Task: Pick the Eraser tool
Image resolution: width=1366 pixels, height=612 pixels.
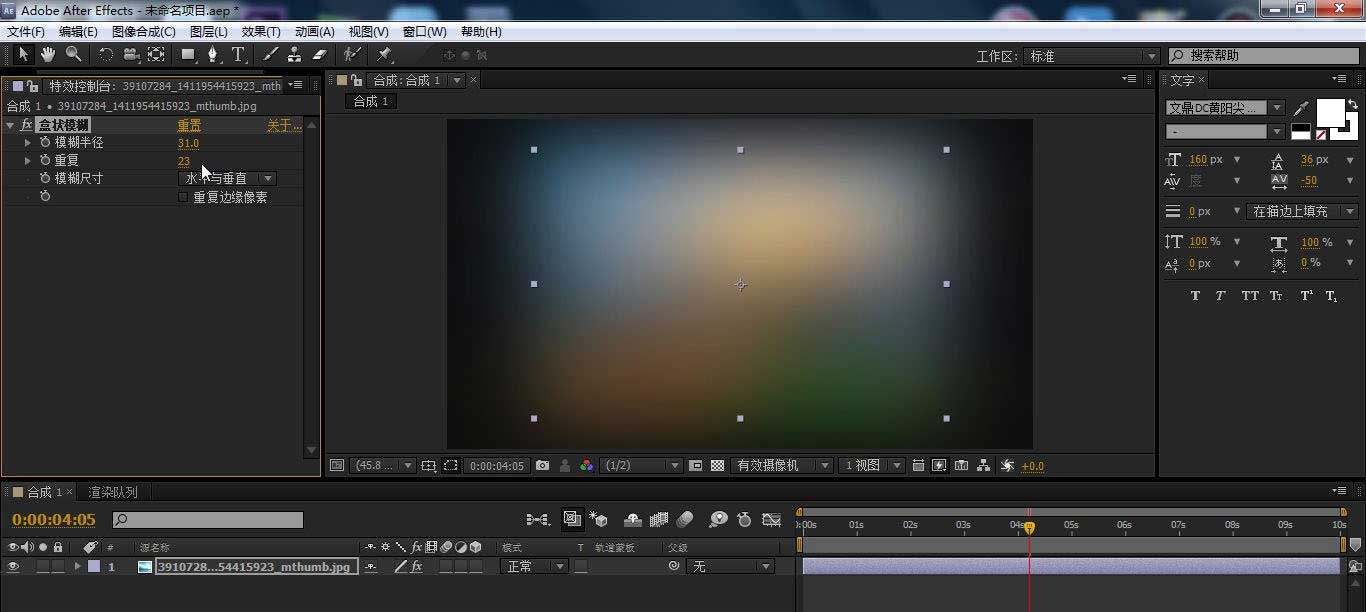Action: pyautogui.click(x=320, y=55)
